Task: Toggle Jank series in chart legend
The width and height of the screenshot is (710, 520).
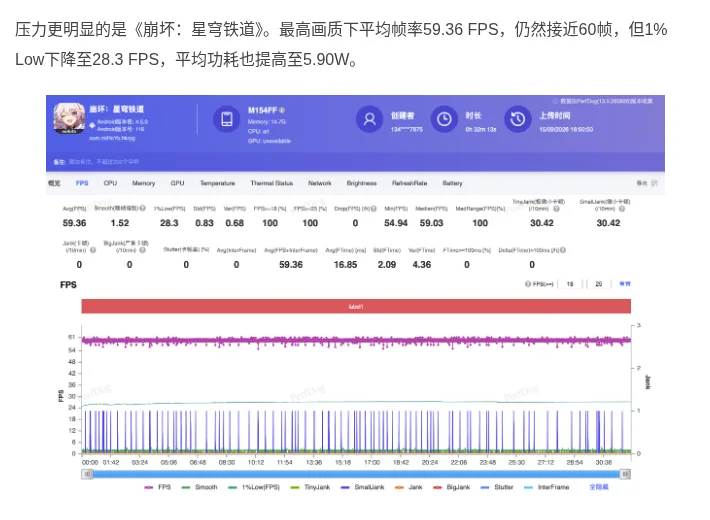Action: [x=408, y=487]
